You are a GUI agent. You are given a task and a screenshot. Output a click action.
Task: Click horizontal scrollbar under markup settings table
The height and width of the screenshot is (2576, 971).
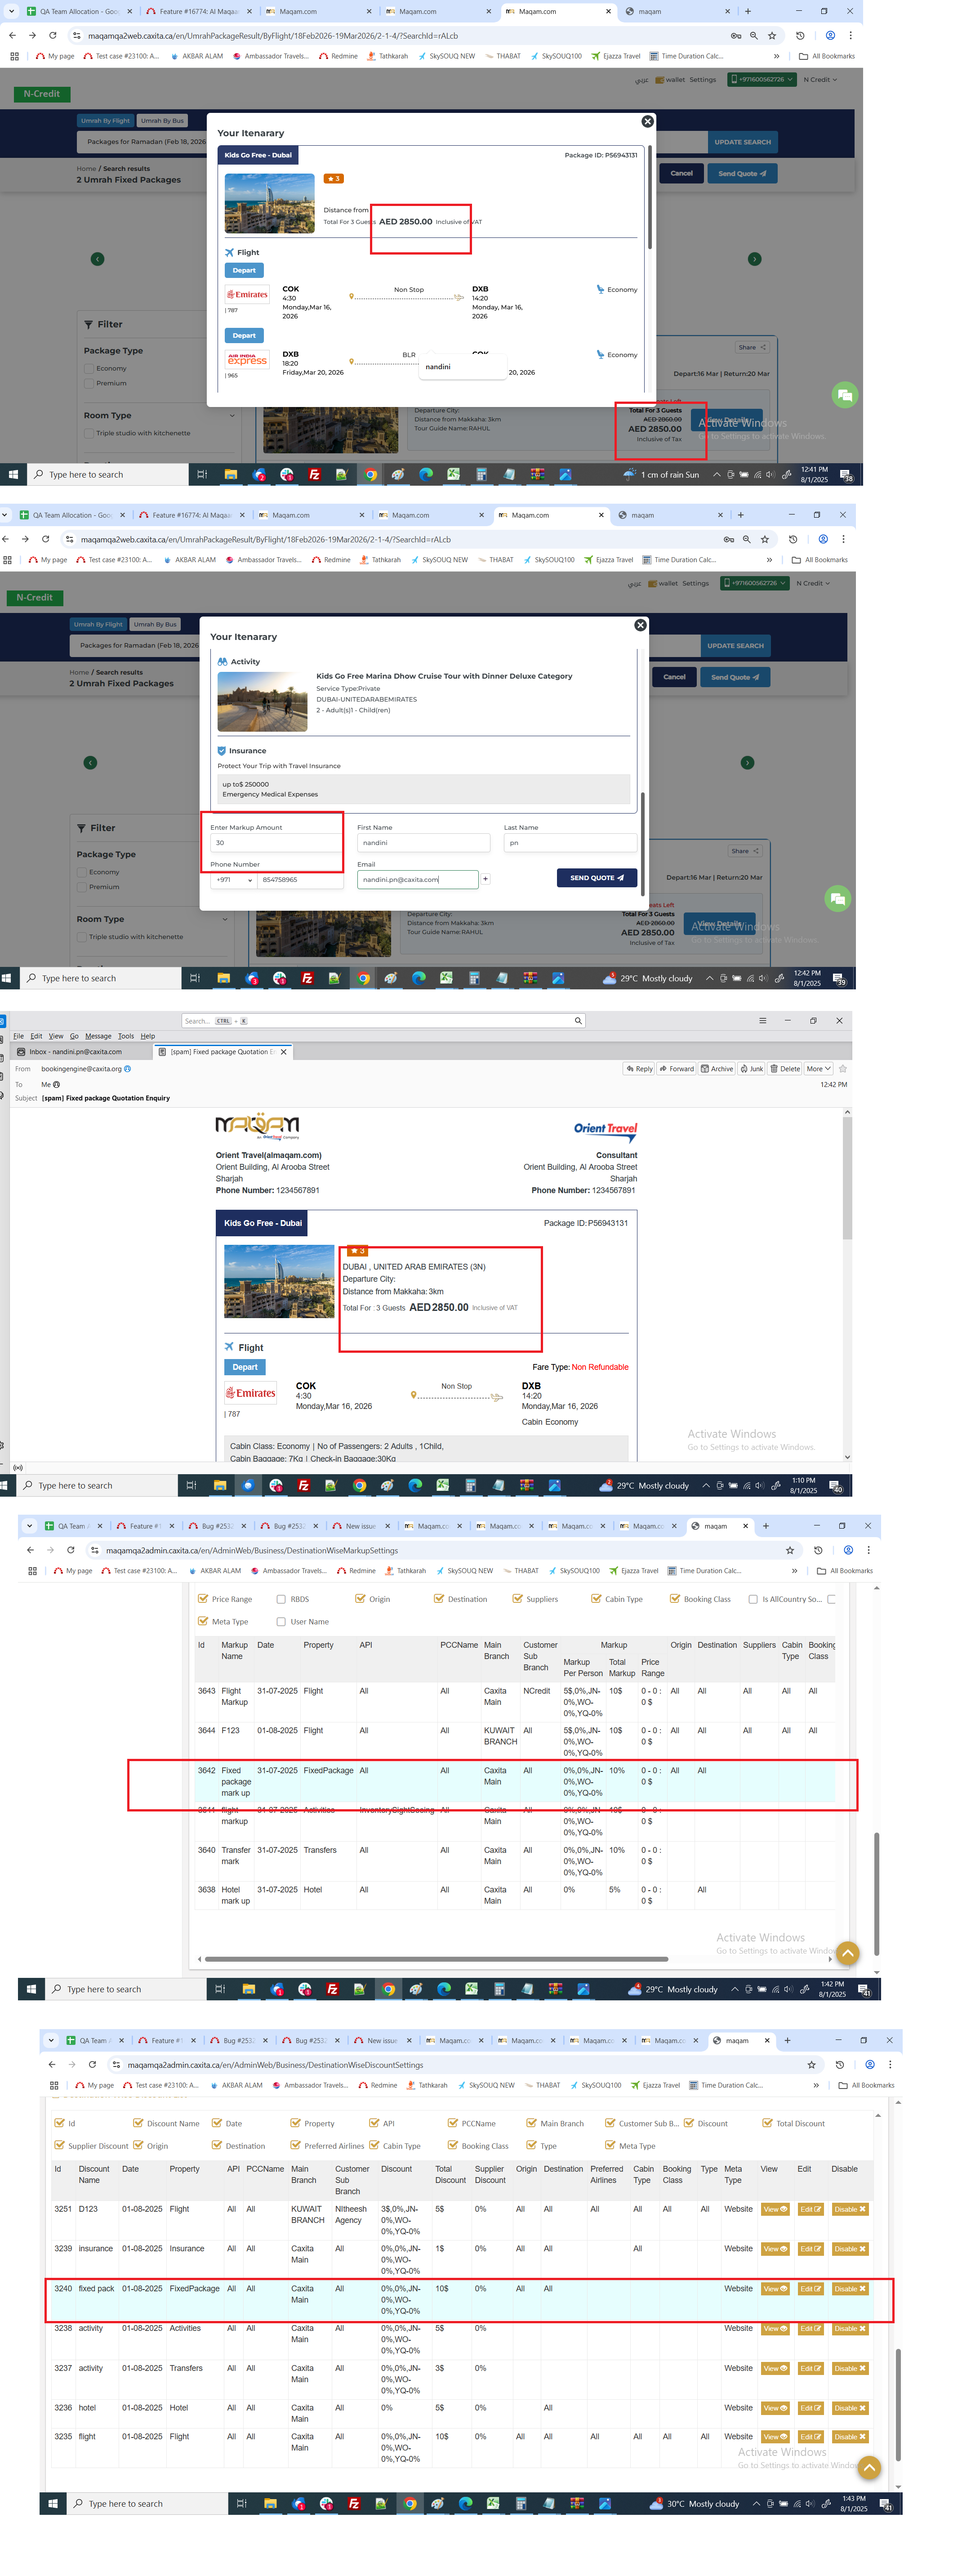pos(435,1959)
